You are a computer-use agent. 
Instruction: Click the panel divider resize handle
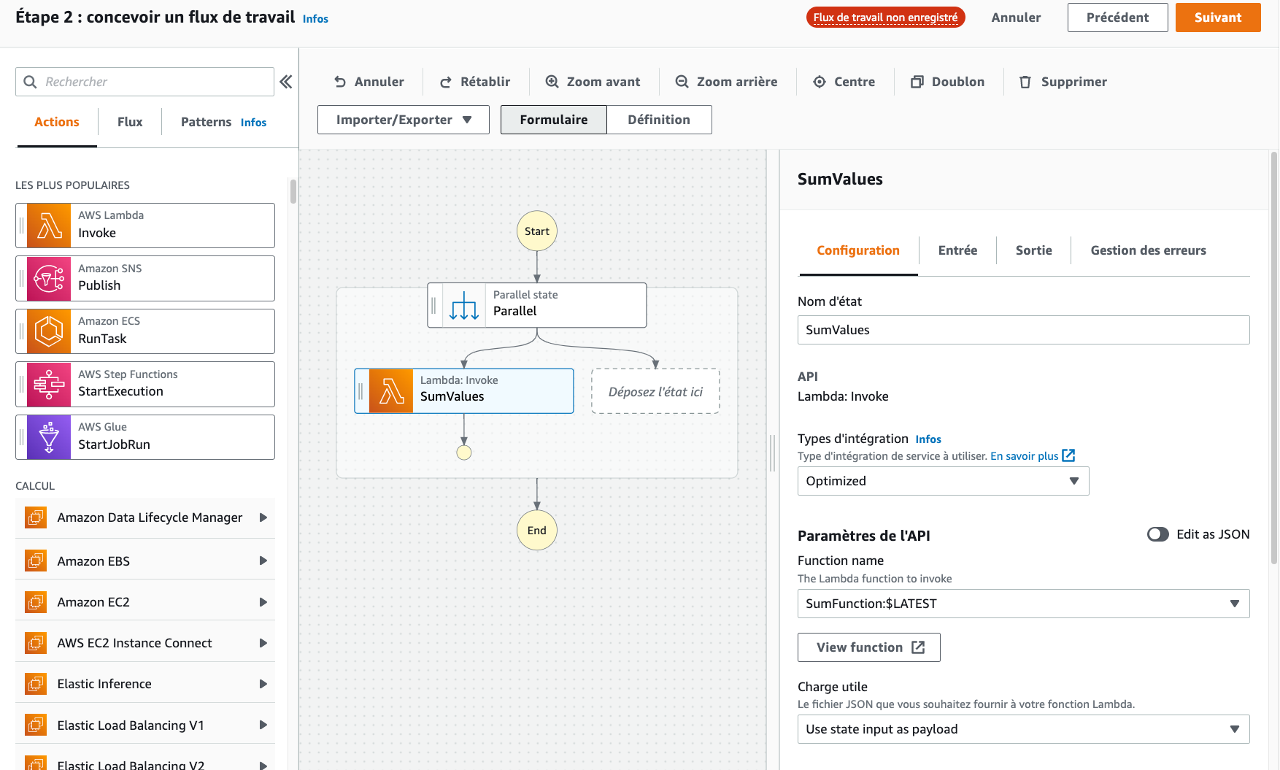pyautogui.click(x=773, y=453)
